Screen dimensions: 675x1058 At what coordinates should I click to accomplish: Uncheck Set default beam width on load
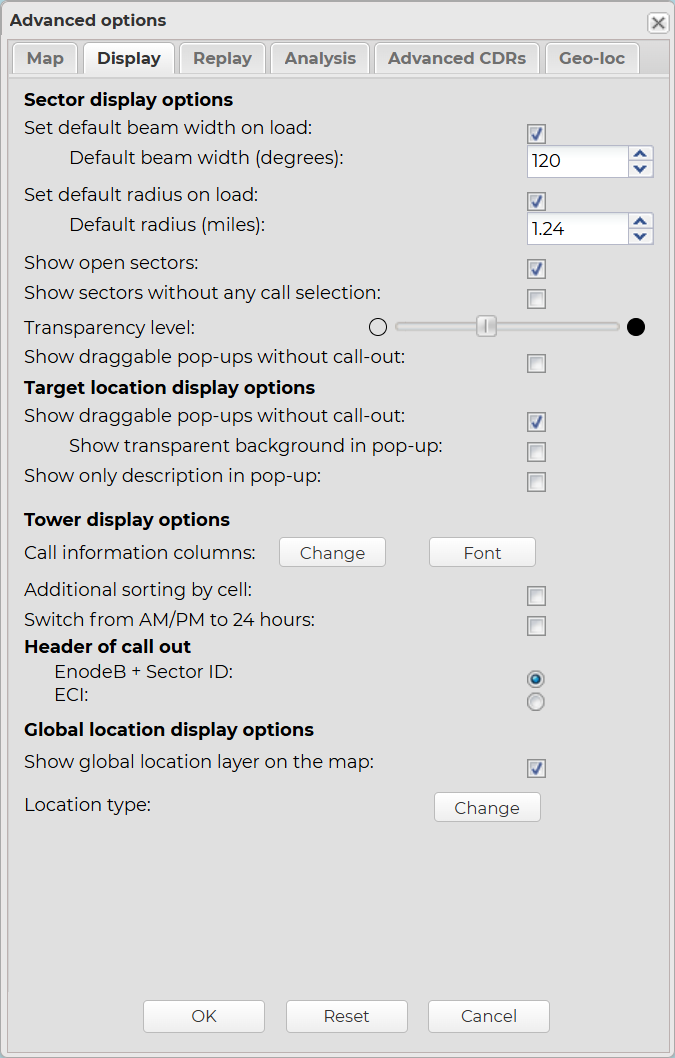point(537,134)
